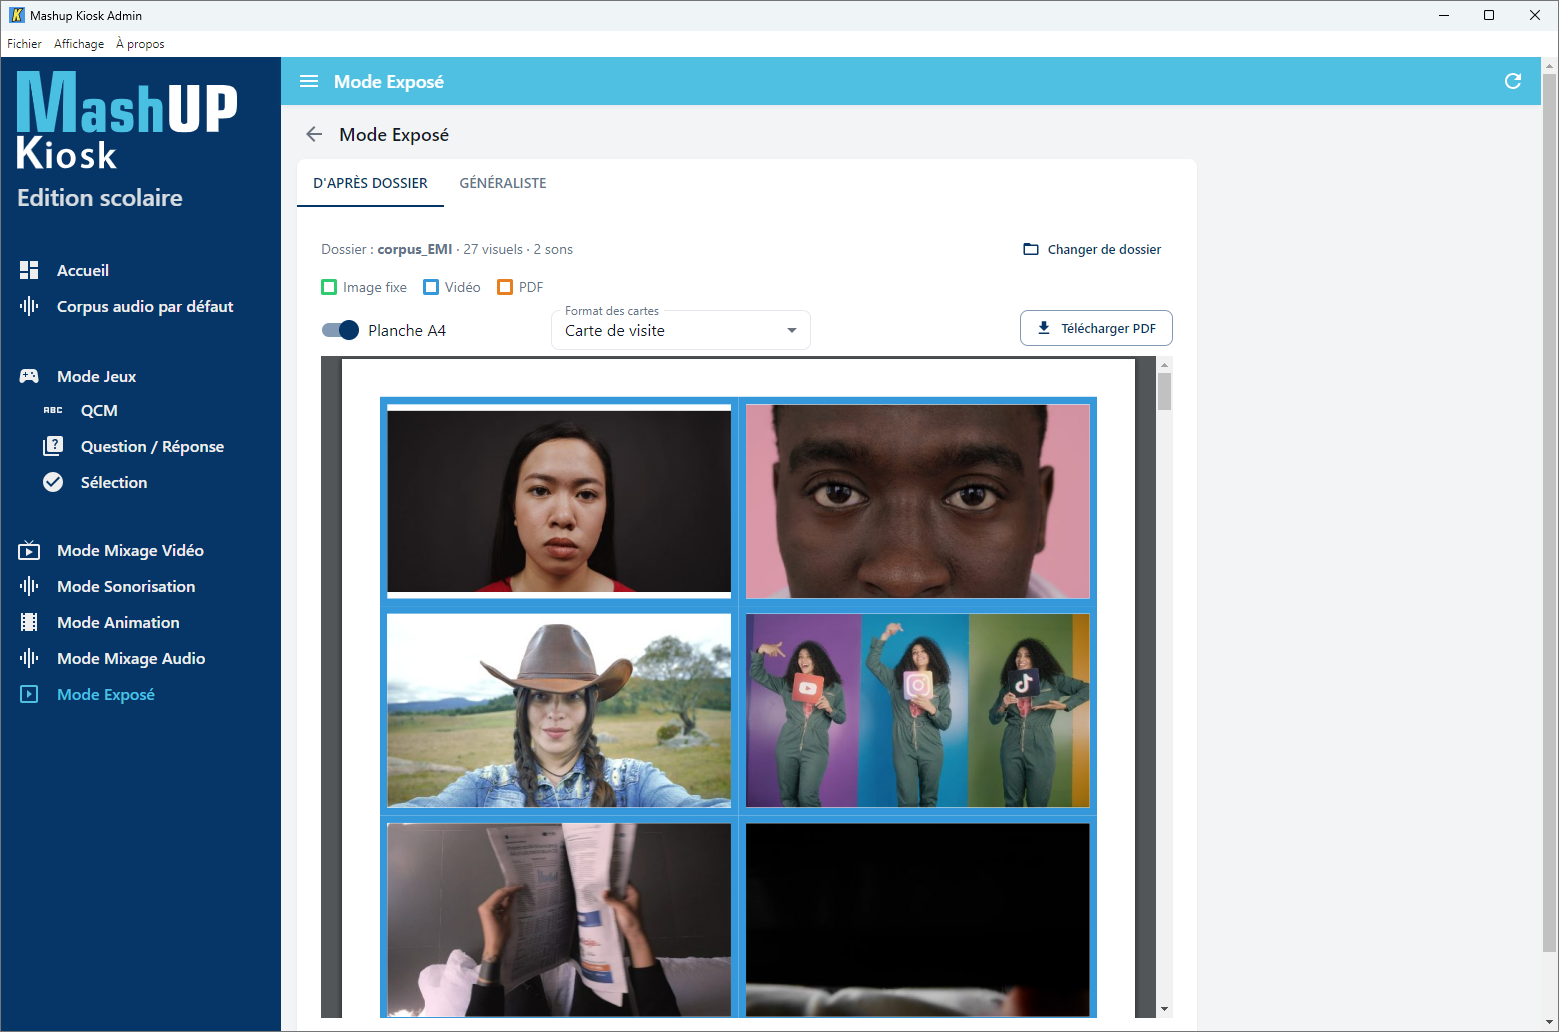Select the close-up man face card
This screenshot has height=1032, width=1559.
tap(917, 501)
